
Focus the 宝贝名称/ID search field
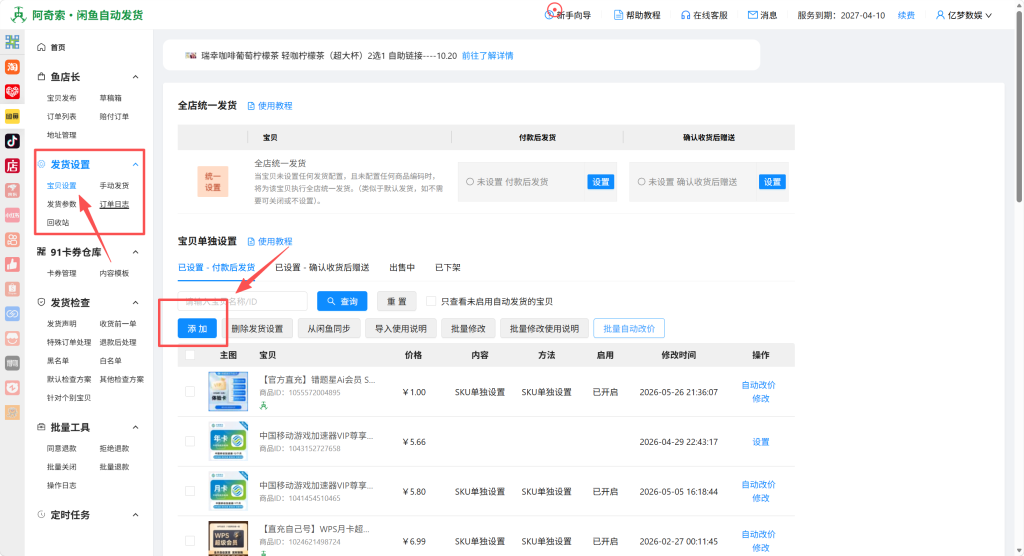(x=242, y=301)
